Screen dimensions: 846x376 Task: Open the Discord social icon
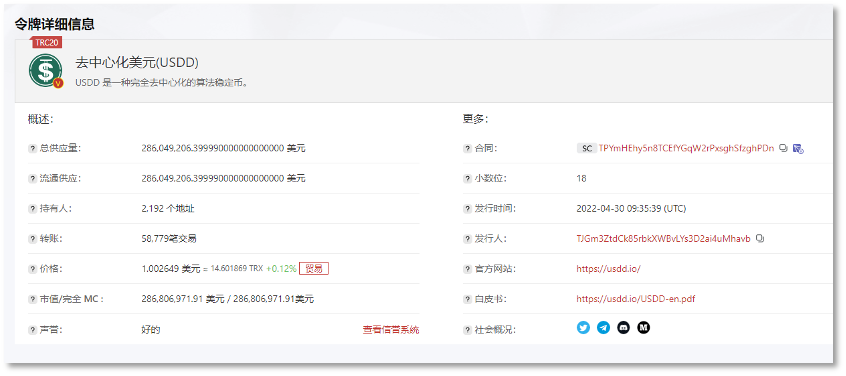tap(623, 327)
